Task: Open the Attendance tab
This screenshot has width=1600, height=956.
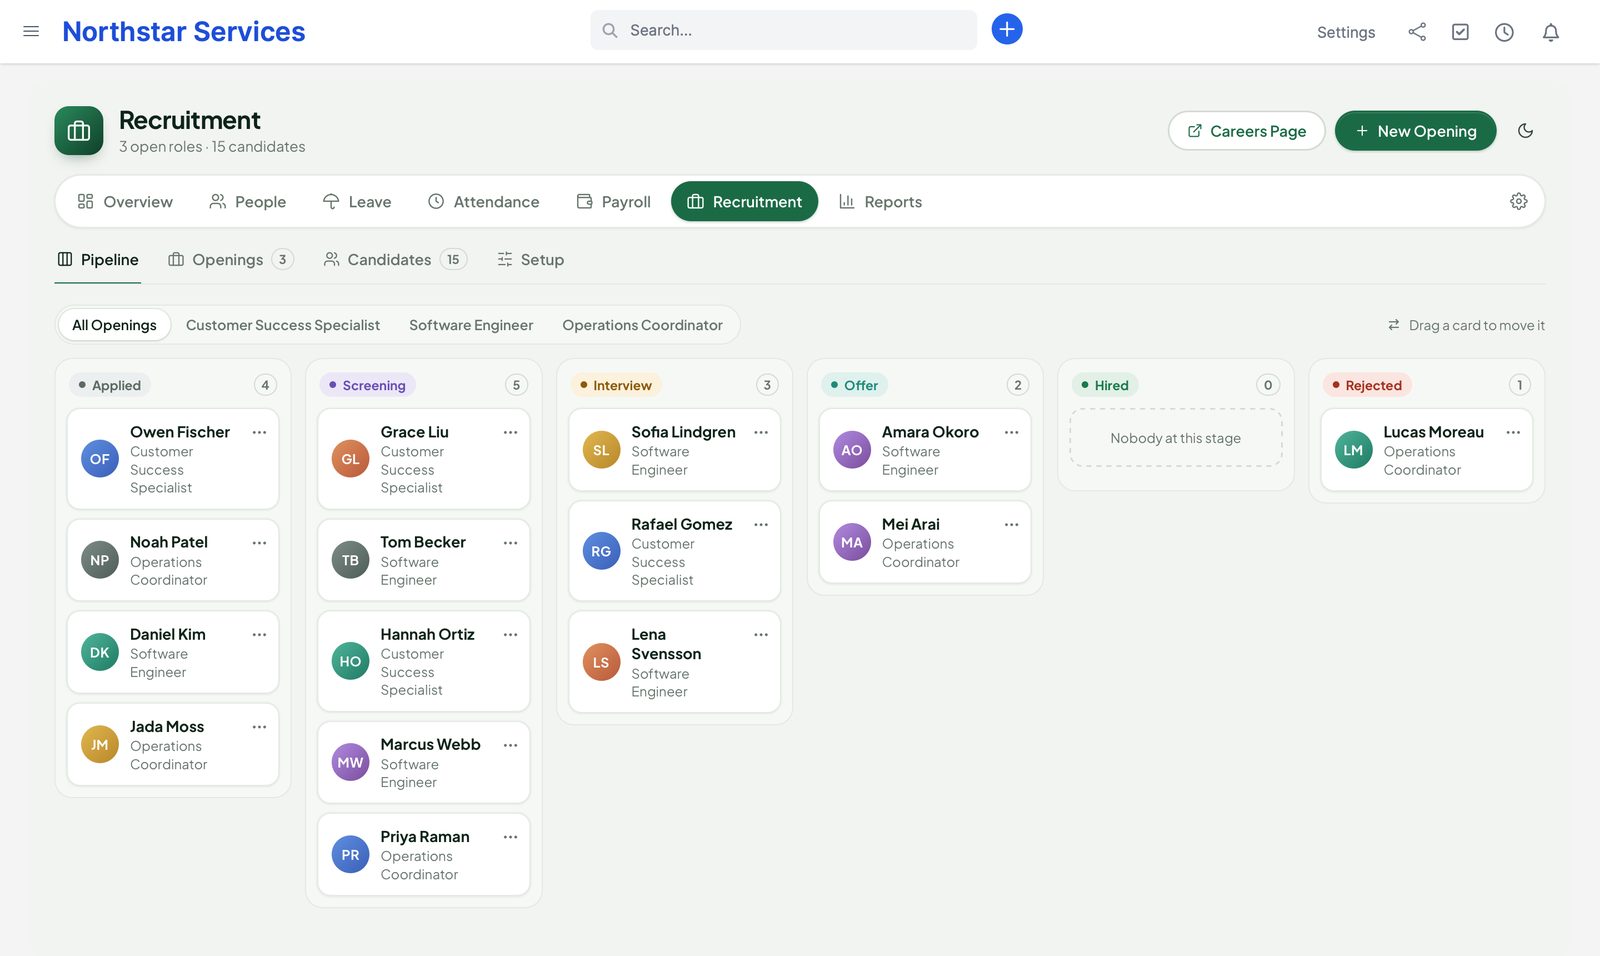Action: 484,201
